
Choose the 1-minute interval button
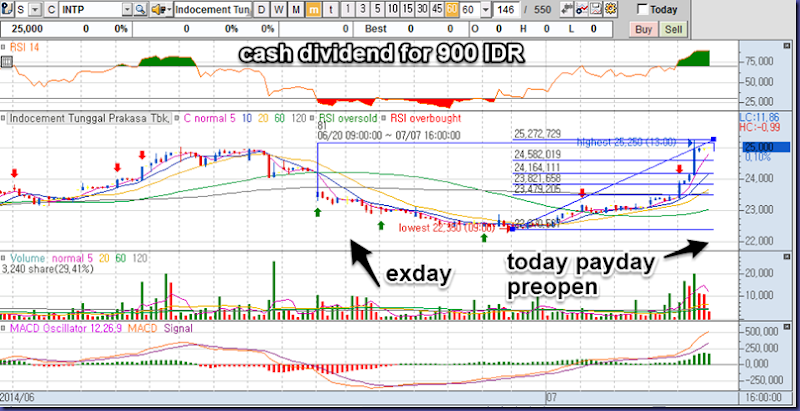(348, 9)
